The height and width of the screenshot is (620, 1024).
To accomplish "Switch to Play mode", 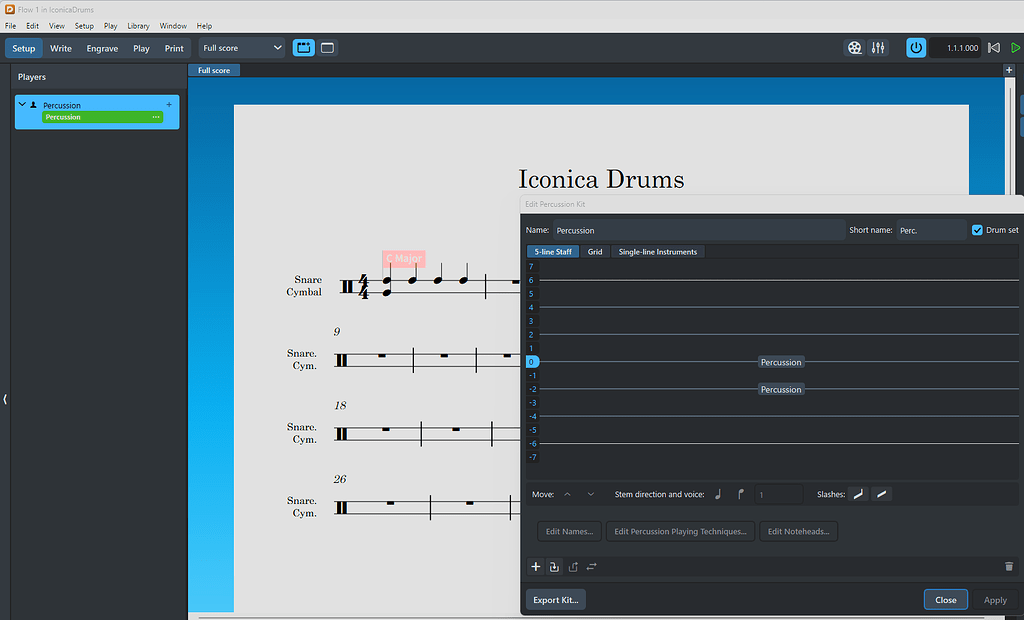I will [141, 48].
